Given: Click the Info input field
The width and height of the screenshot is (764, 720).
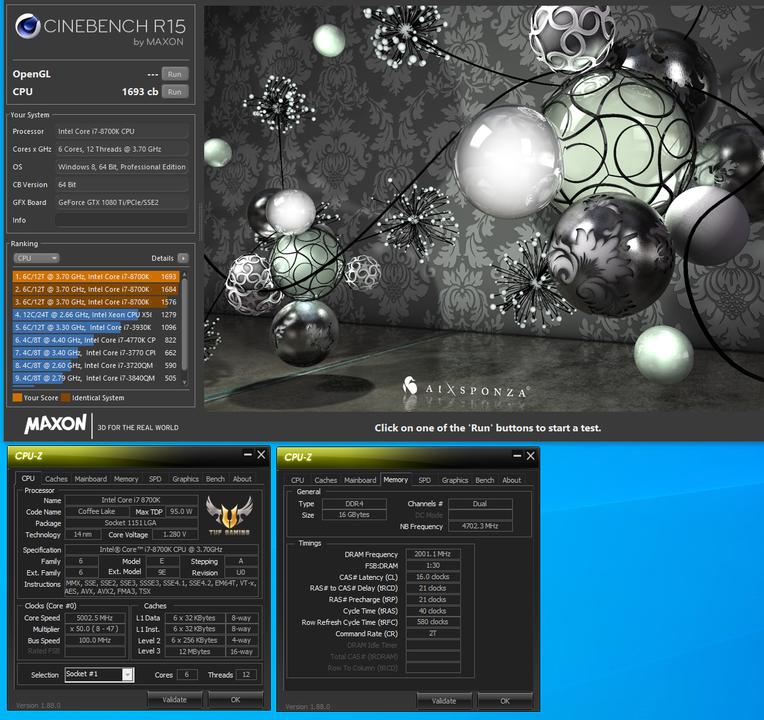Looking at the screenshot, I should tap(121, 220).
